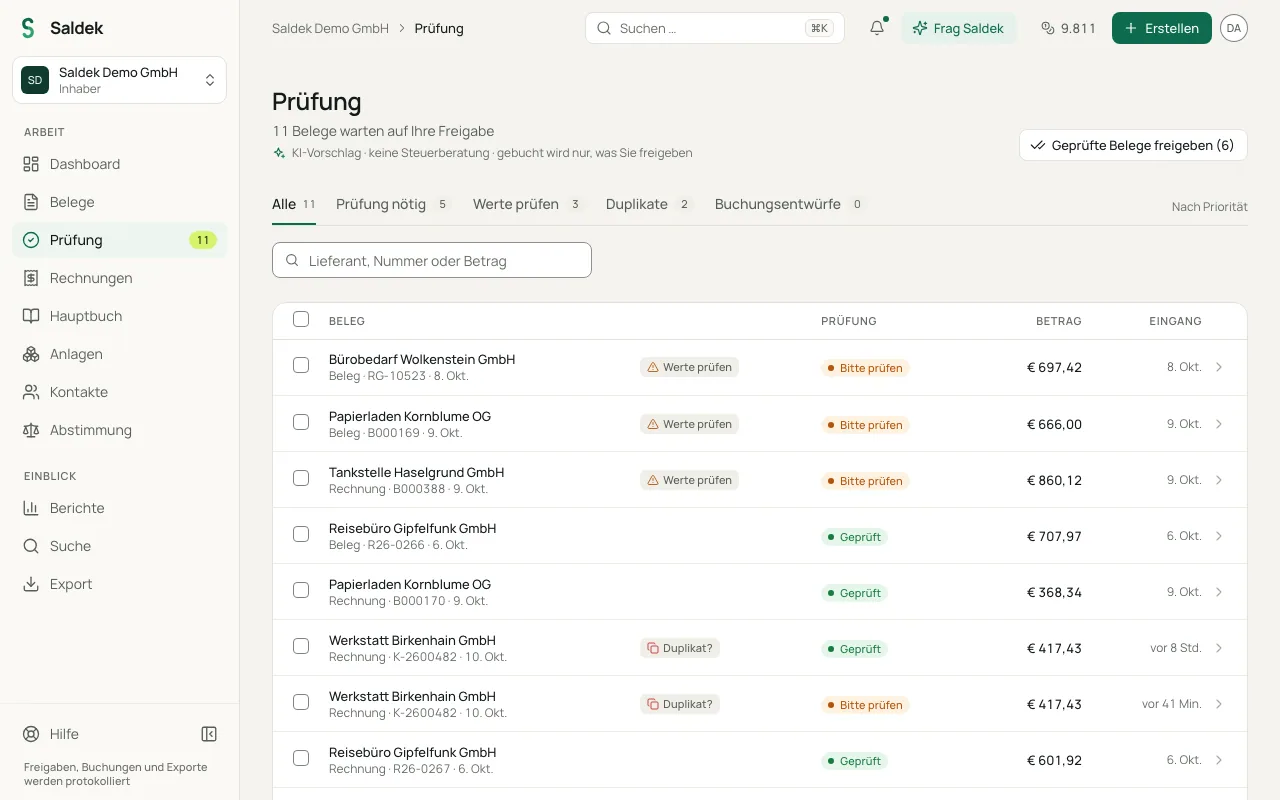The image size is (1280, 800).
Task: Open Suche via the sidebar magnifier icon
Action: click(x=31, y=546)
